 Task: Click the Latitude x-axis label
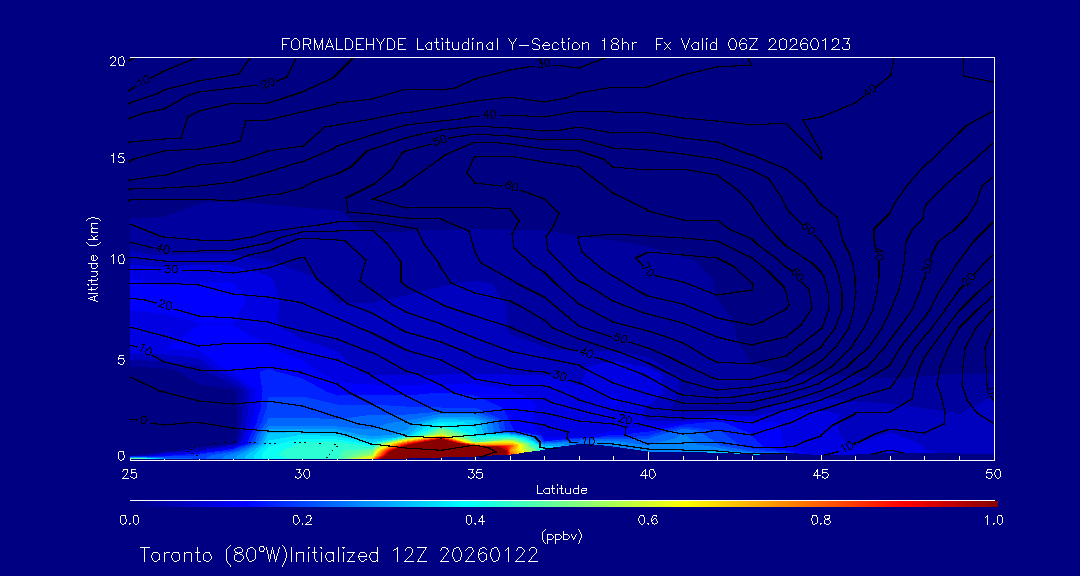[559, 489]
